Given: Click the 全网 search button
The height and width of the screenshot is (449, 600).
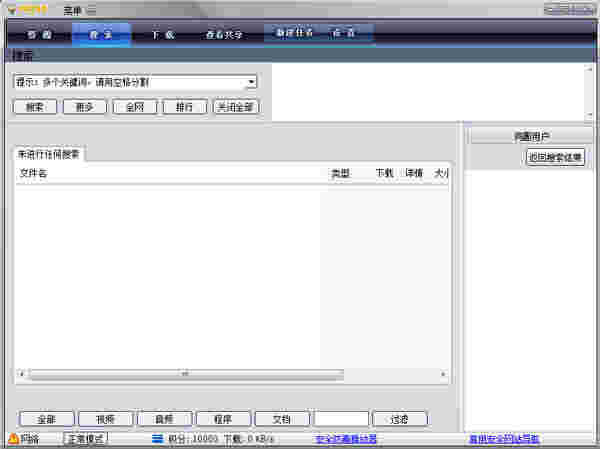Looking at the screenshot, I should [x=135, y=107].
